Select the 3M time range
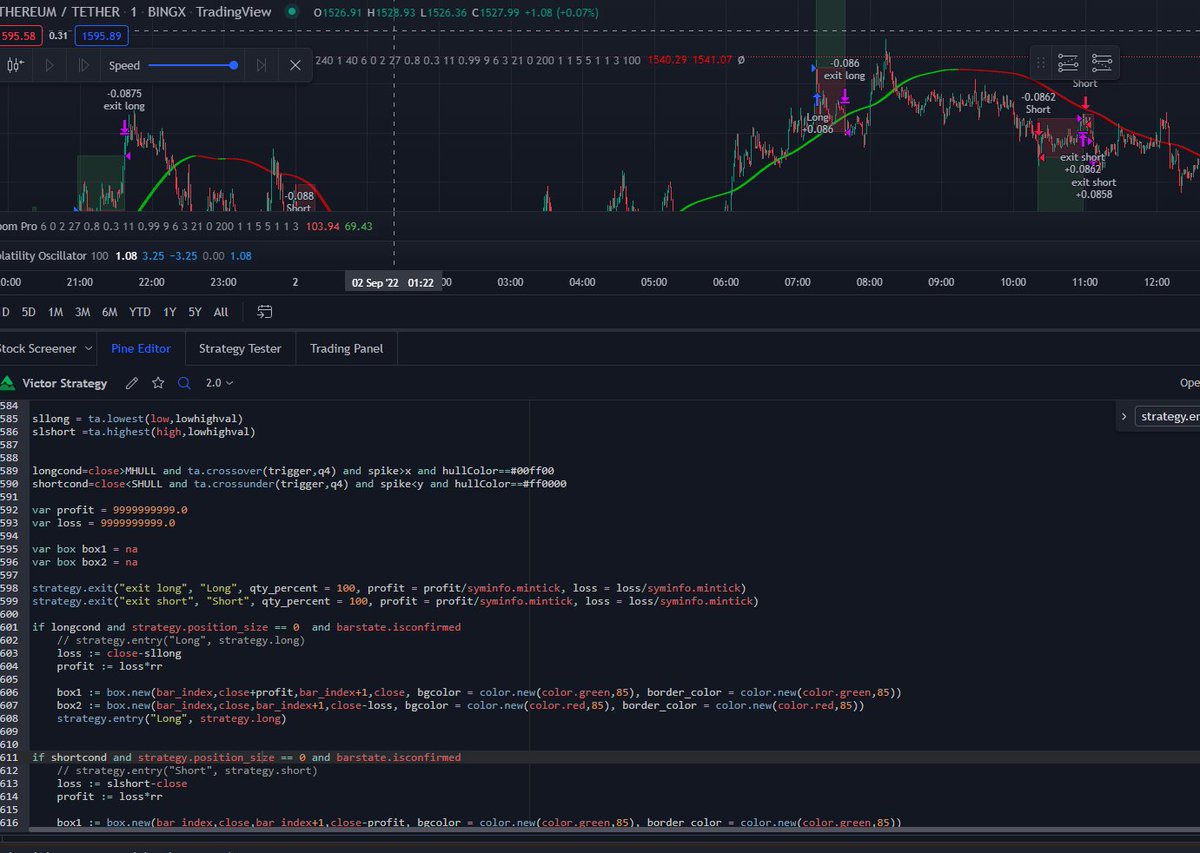1200x853 pixels. pyautogui.click(x=83, y=312)
